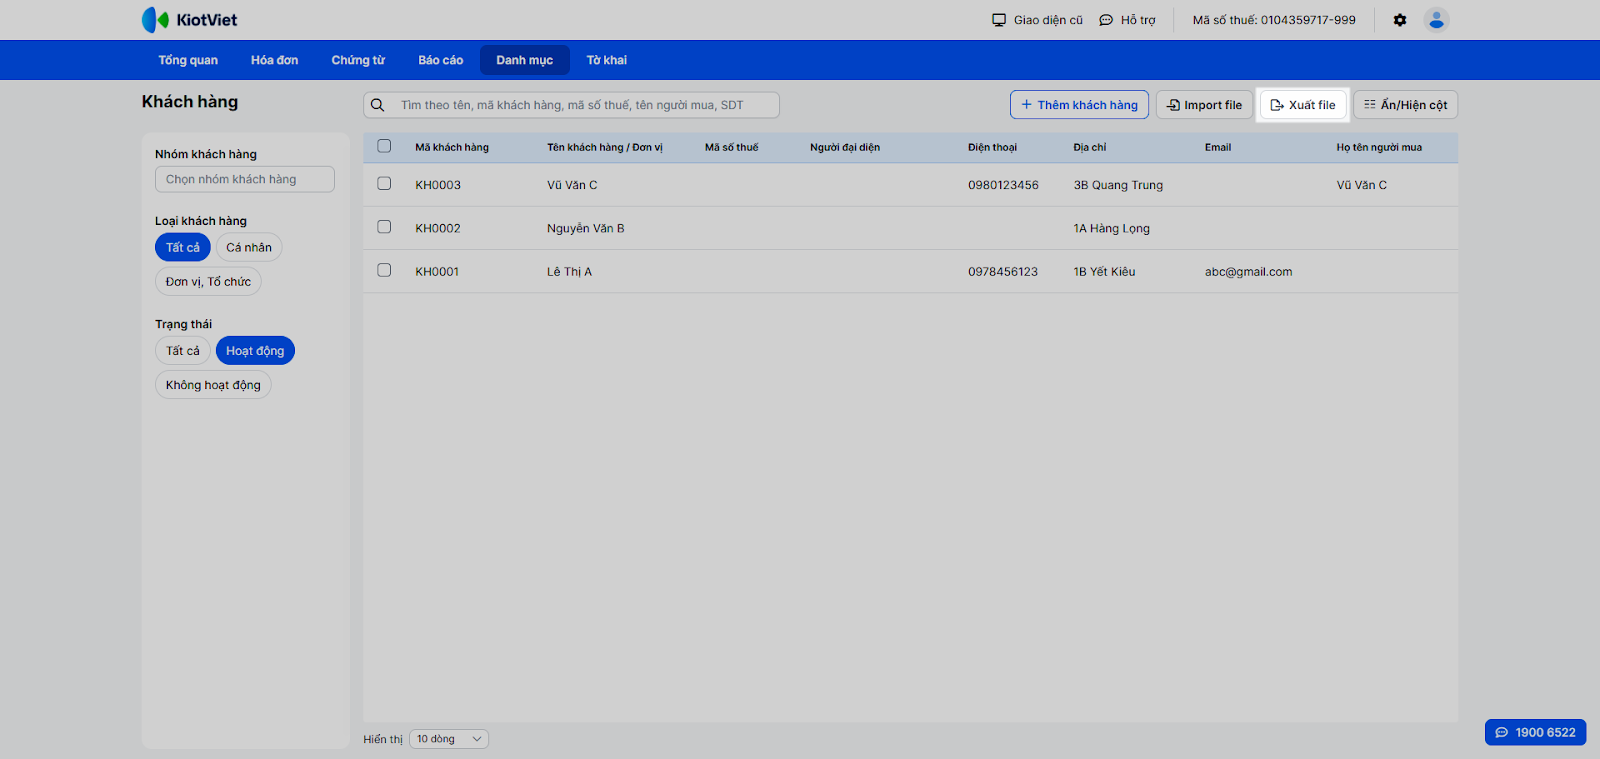The image size is (1600, 759).
Task: Select the checkbox for customer KH0003
Action: pyautogui.click(x=384, y=184)
